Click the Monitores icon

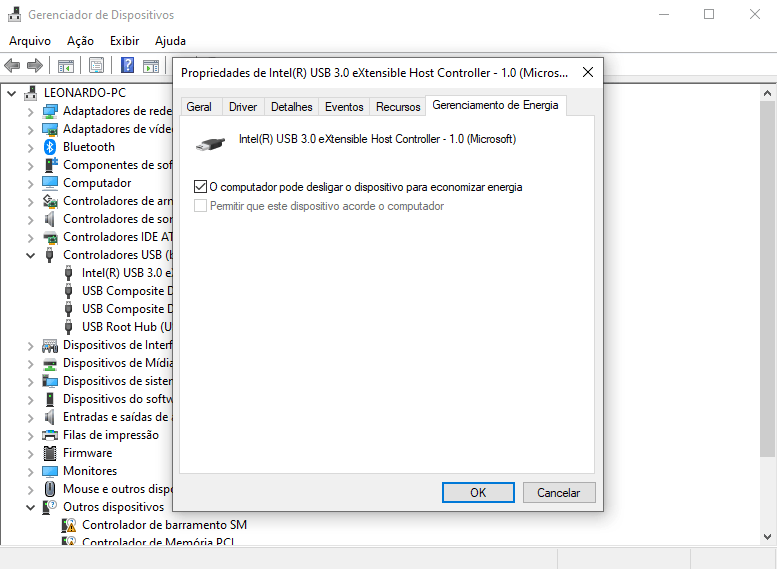point(50,471)
